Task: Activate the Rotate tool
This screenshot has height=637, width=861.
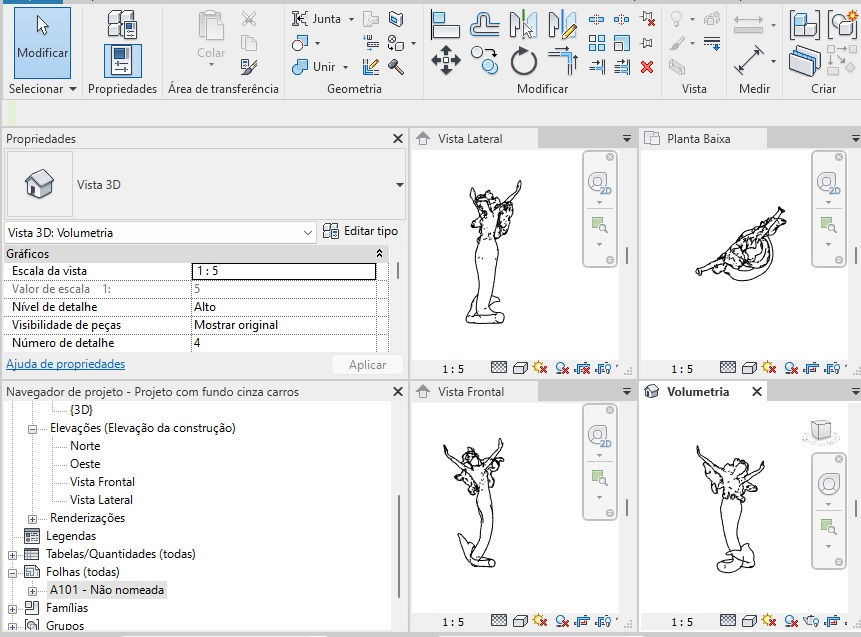Action: pyautogui.click(x=523, y=60)
